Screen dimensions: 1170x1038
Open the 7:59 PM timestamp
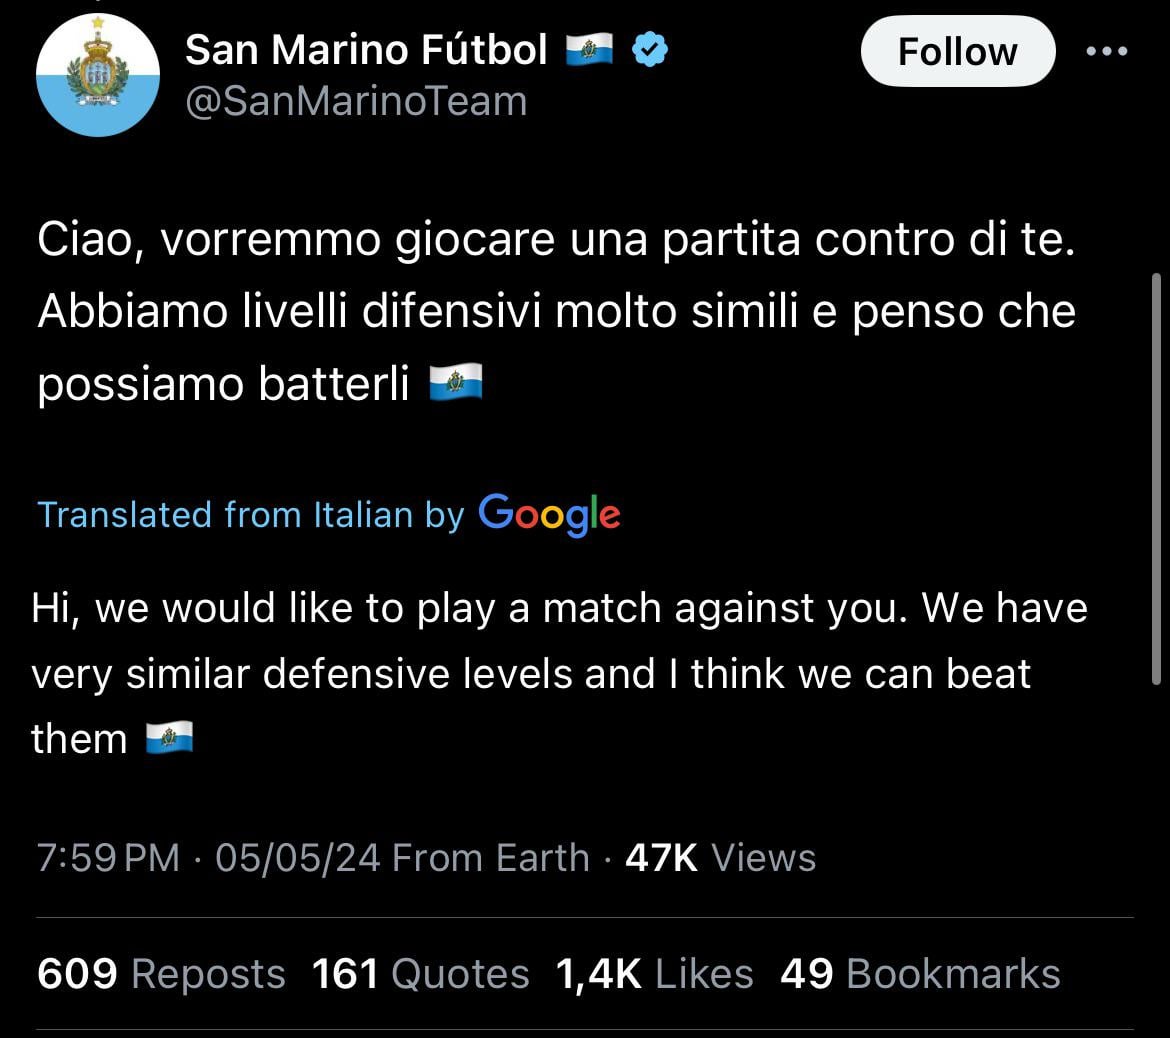click(108, 857)
